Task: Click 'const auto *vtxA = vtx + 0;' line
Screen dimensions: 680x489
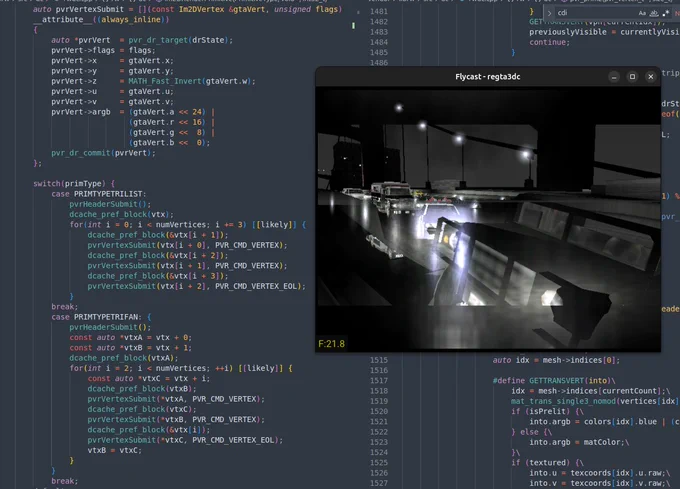Action: coord(131,337)
